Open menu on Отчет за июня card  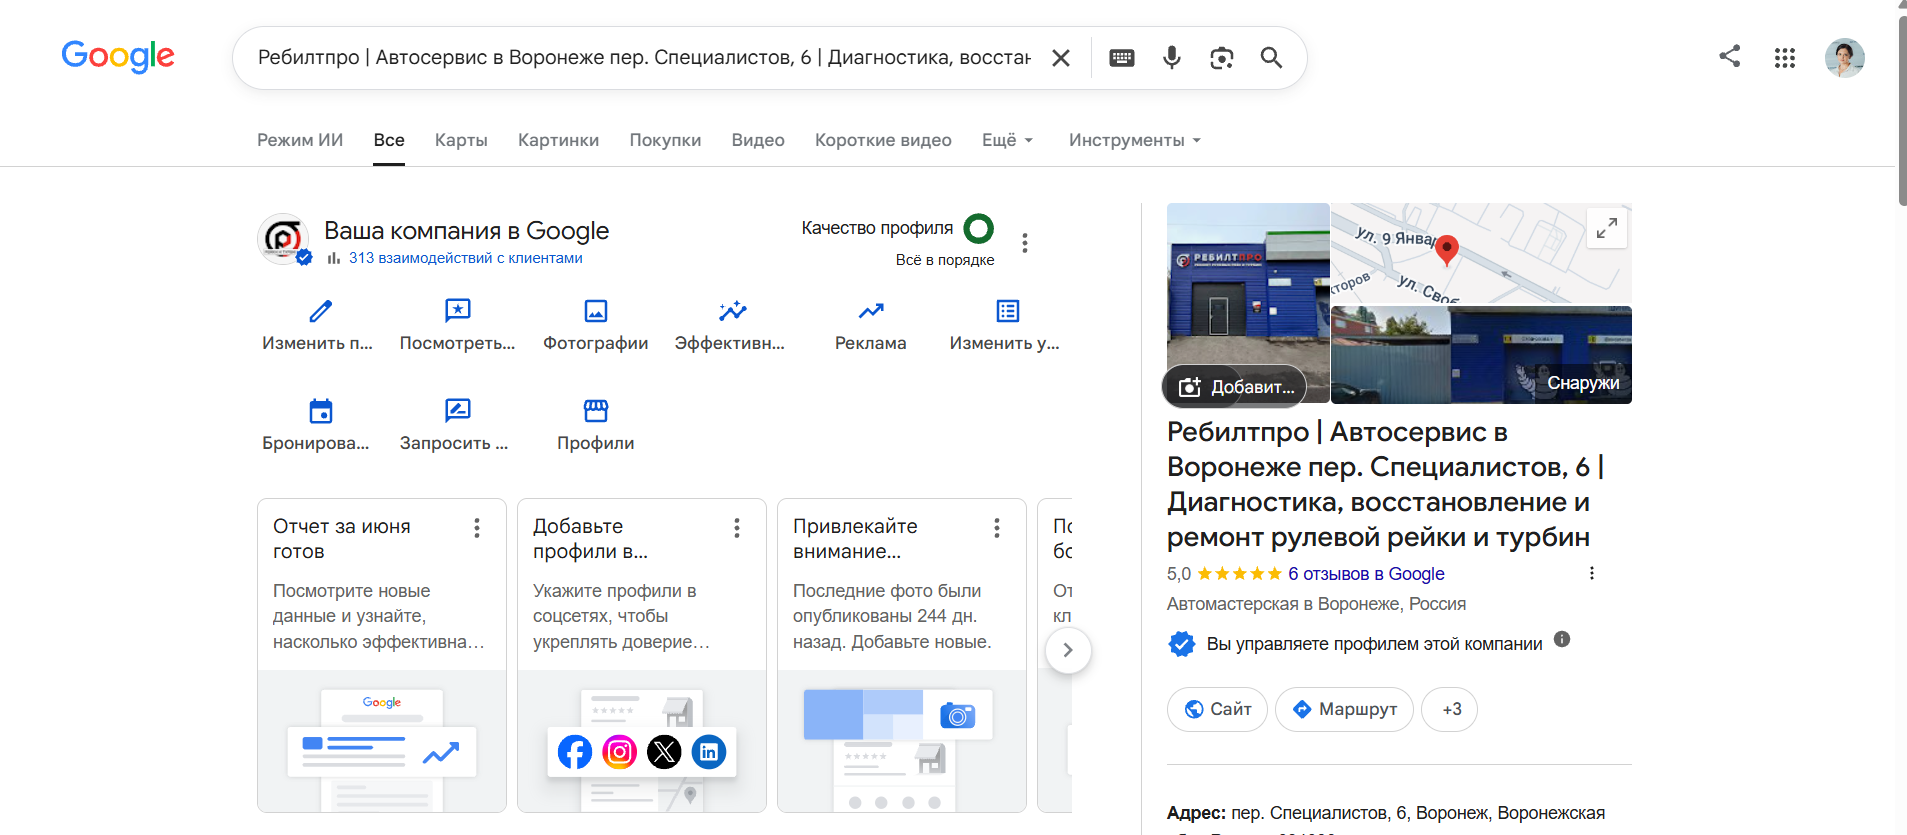(477, 528)
